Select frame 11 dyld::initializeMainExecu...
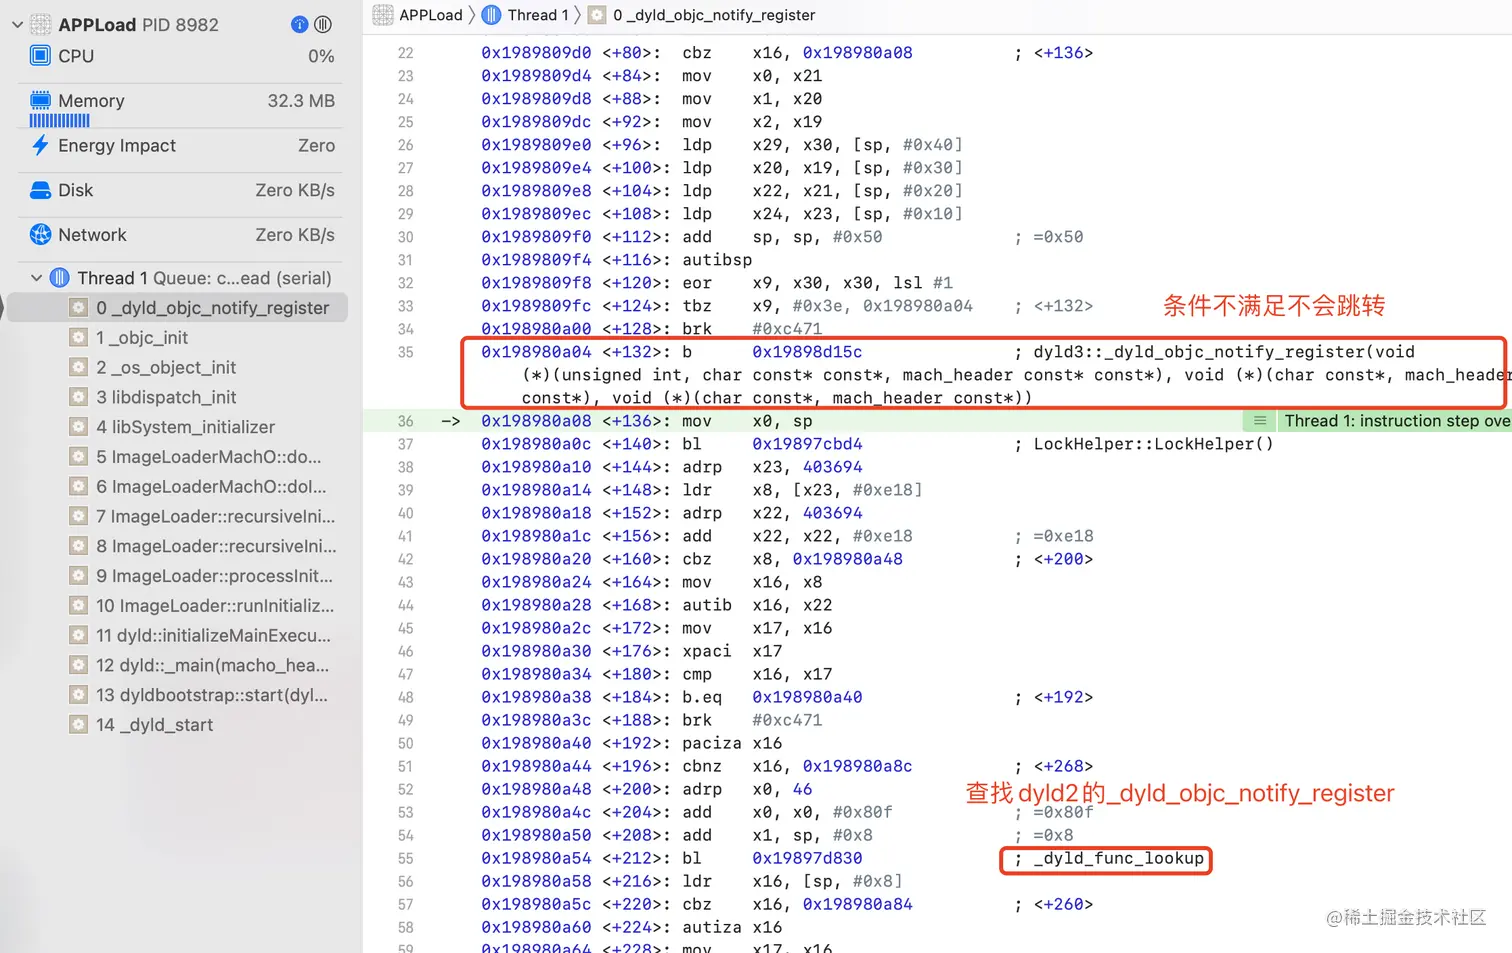The width and height of the screenshot is (1512, 953). 178,636
